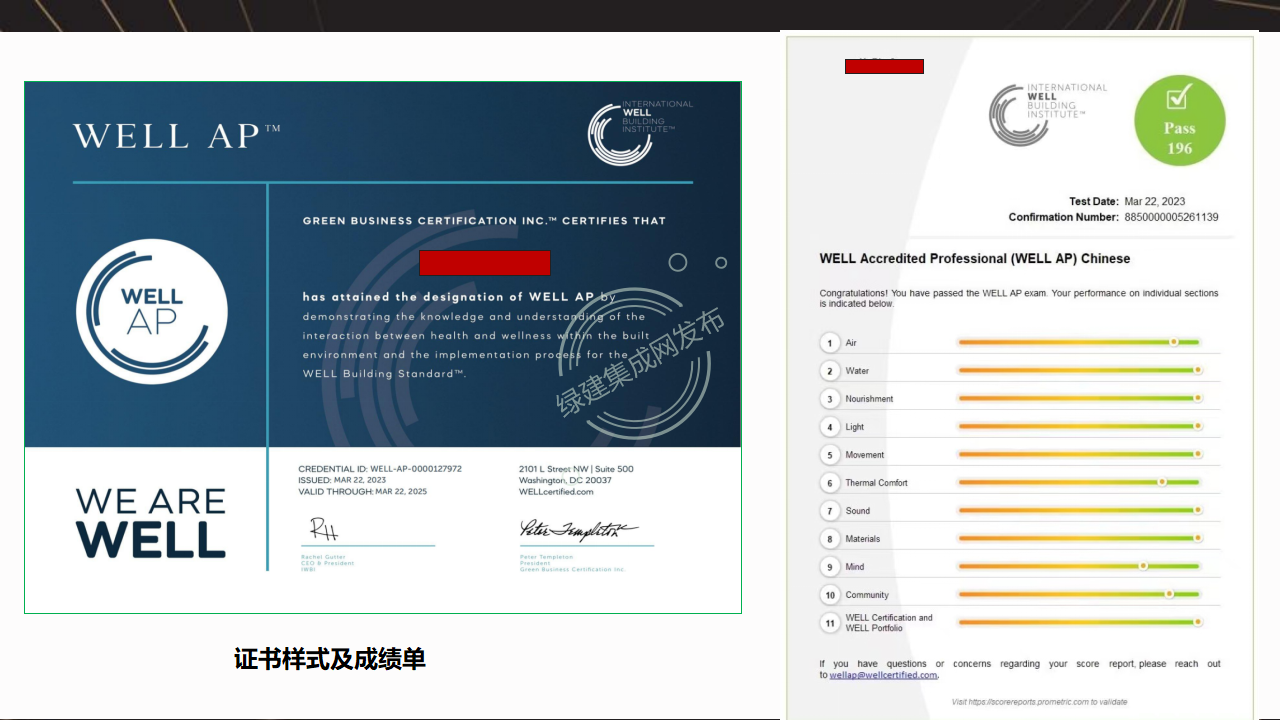The image size is (1280, 720).
Task: Click the "Congratulations!" paragraph on score report
Action: [x=1019, y=298]
